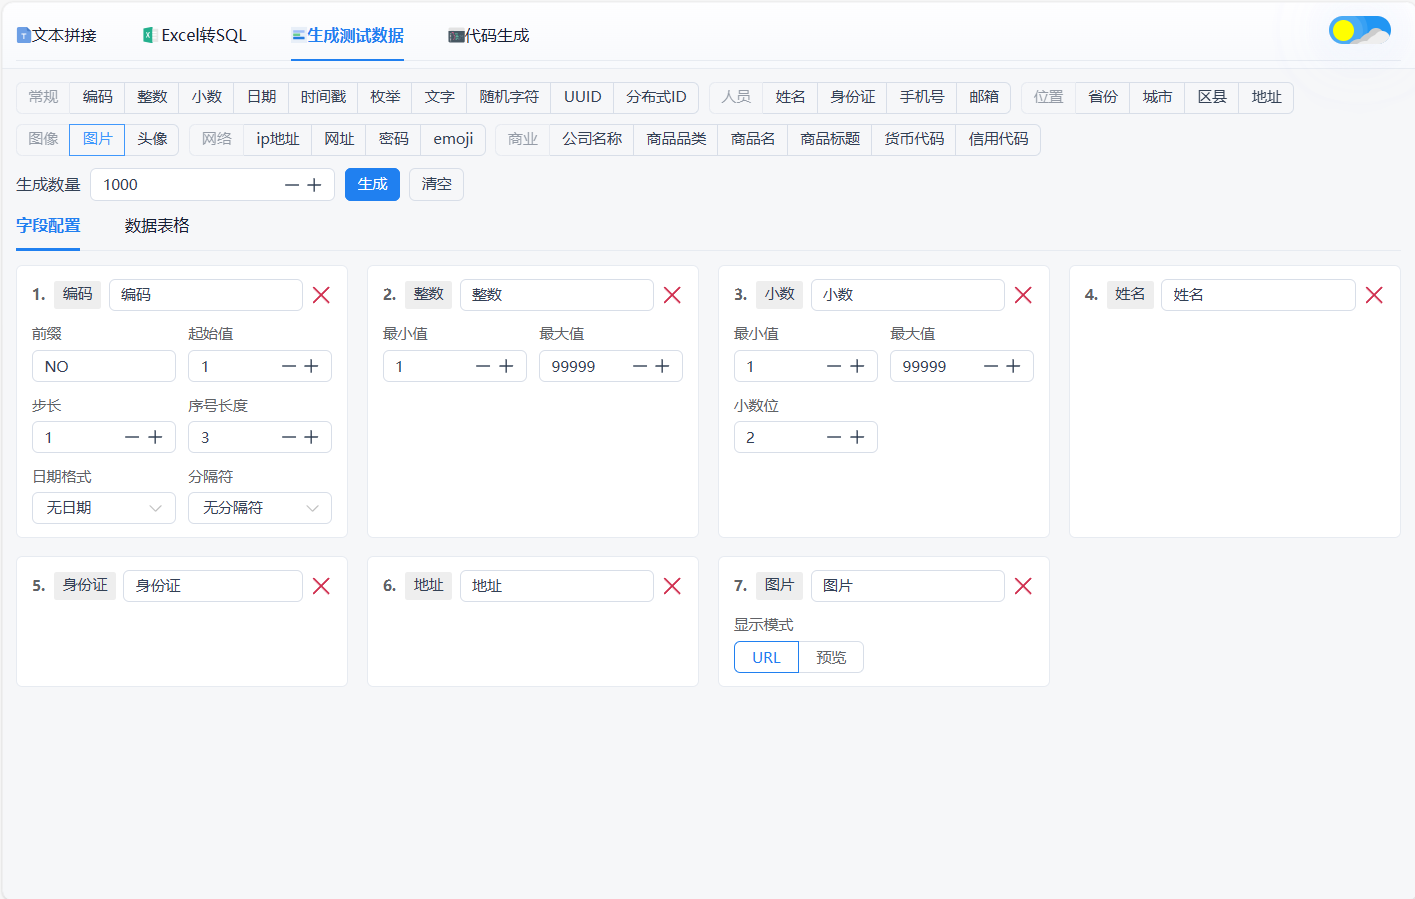Add a 密码 field type
Screen dimensions: 1415x899
(x=394, y=139)
